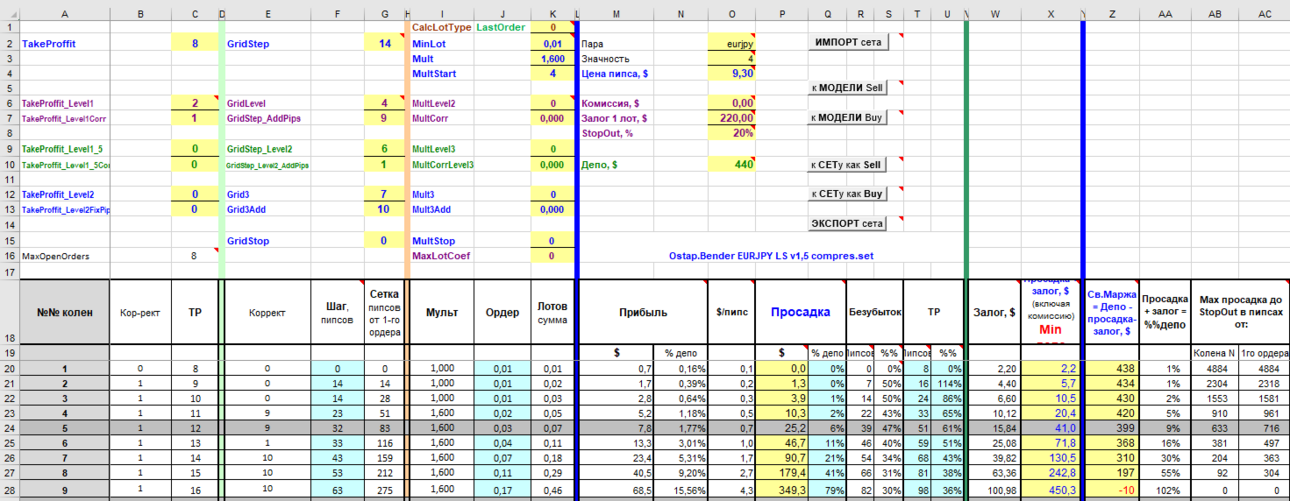Viewport: 1290px width, 501px height.
Task: Select column X header
Action: coord(1051,14)
